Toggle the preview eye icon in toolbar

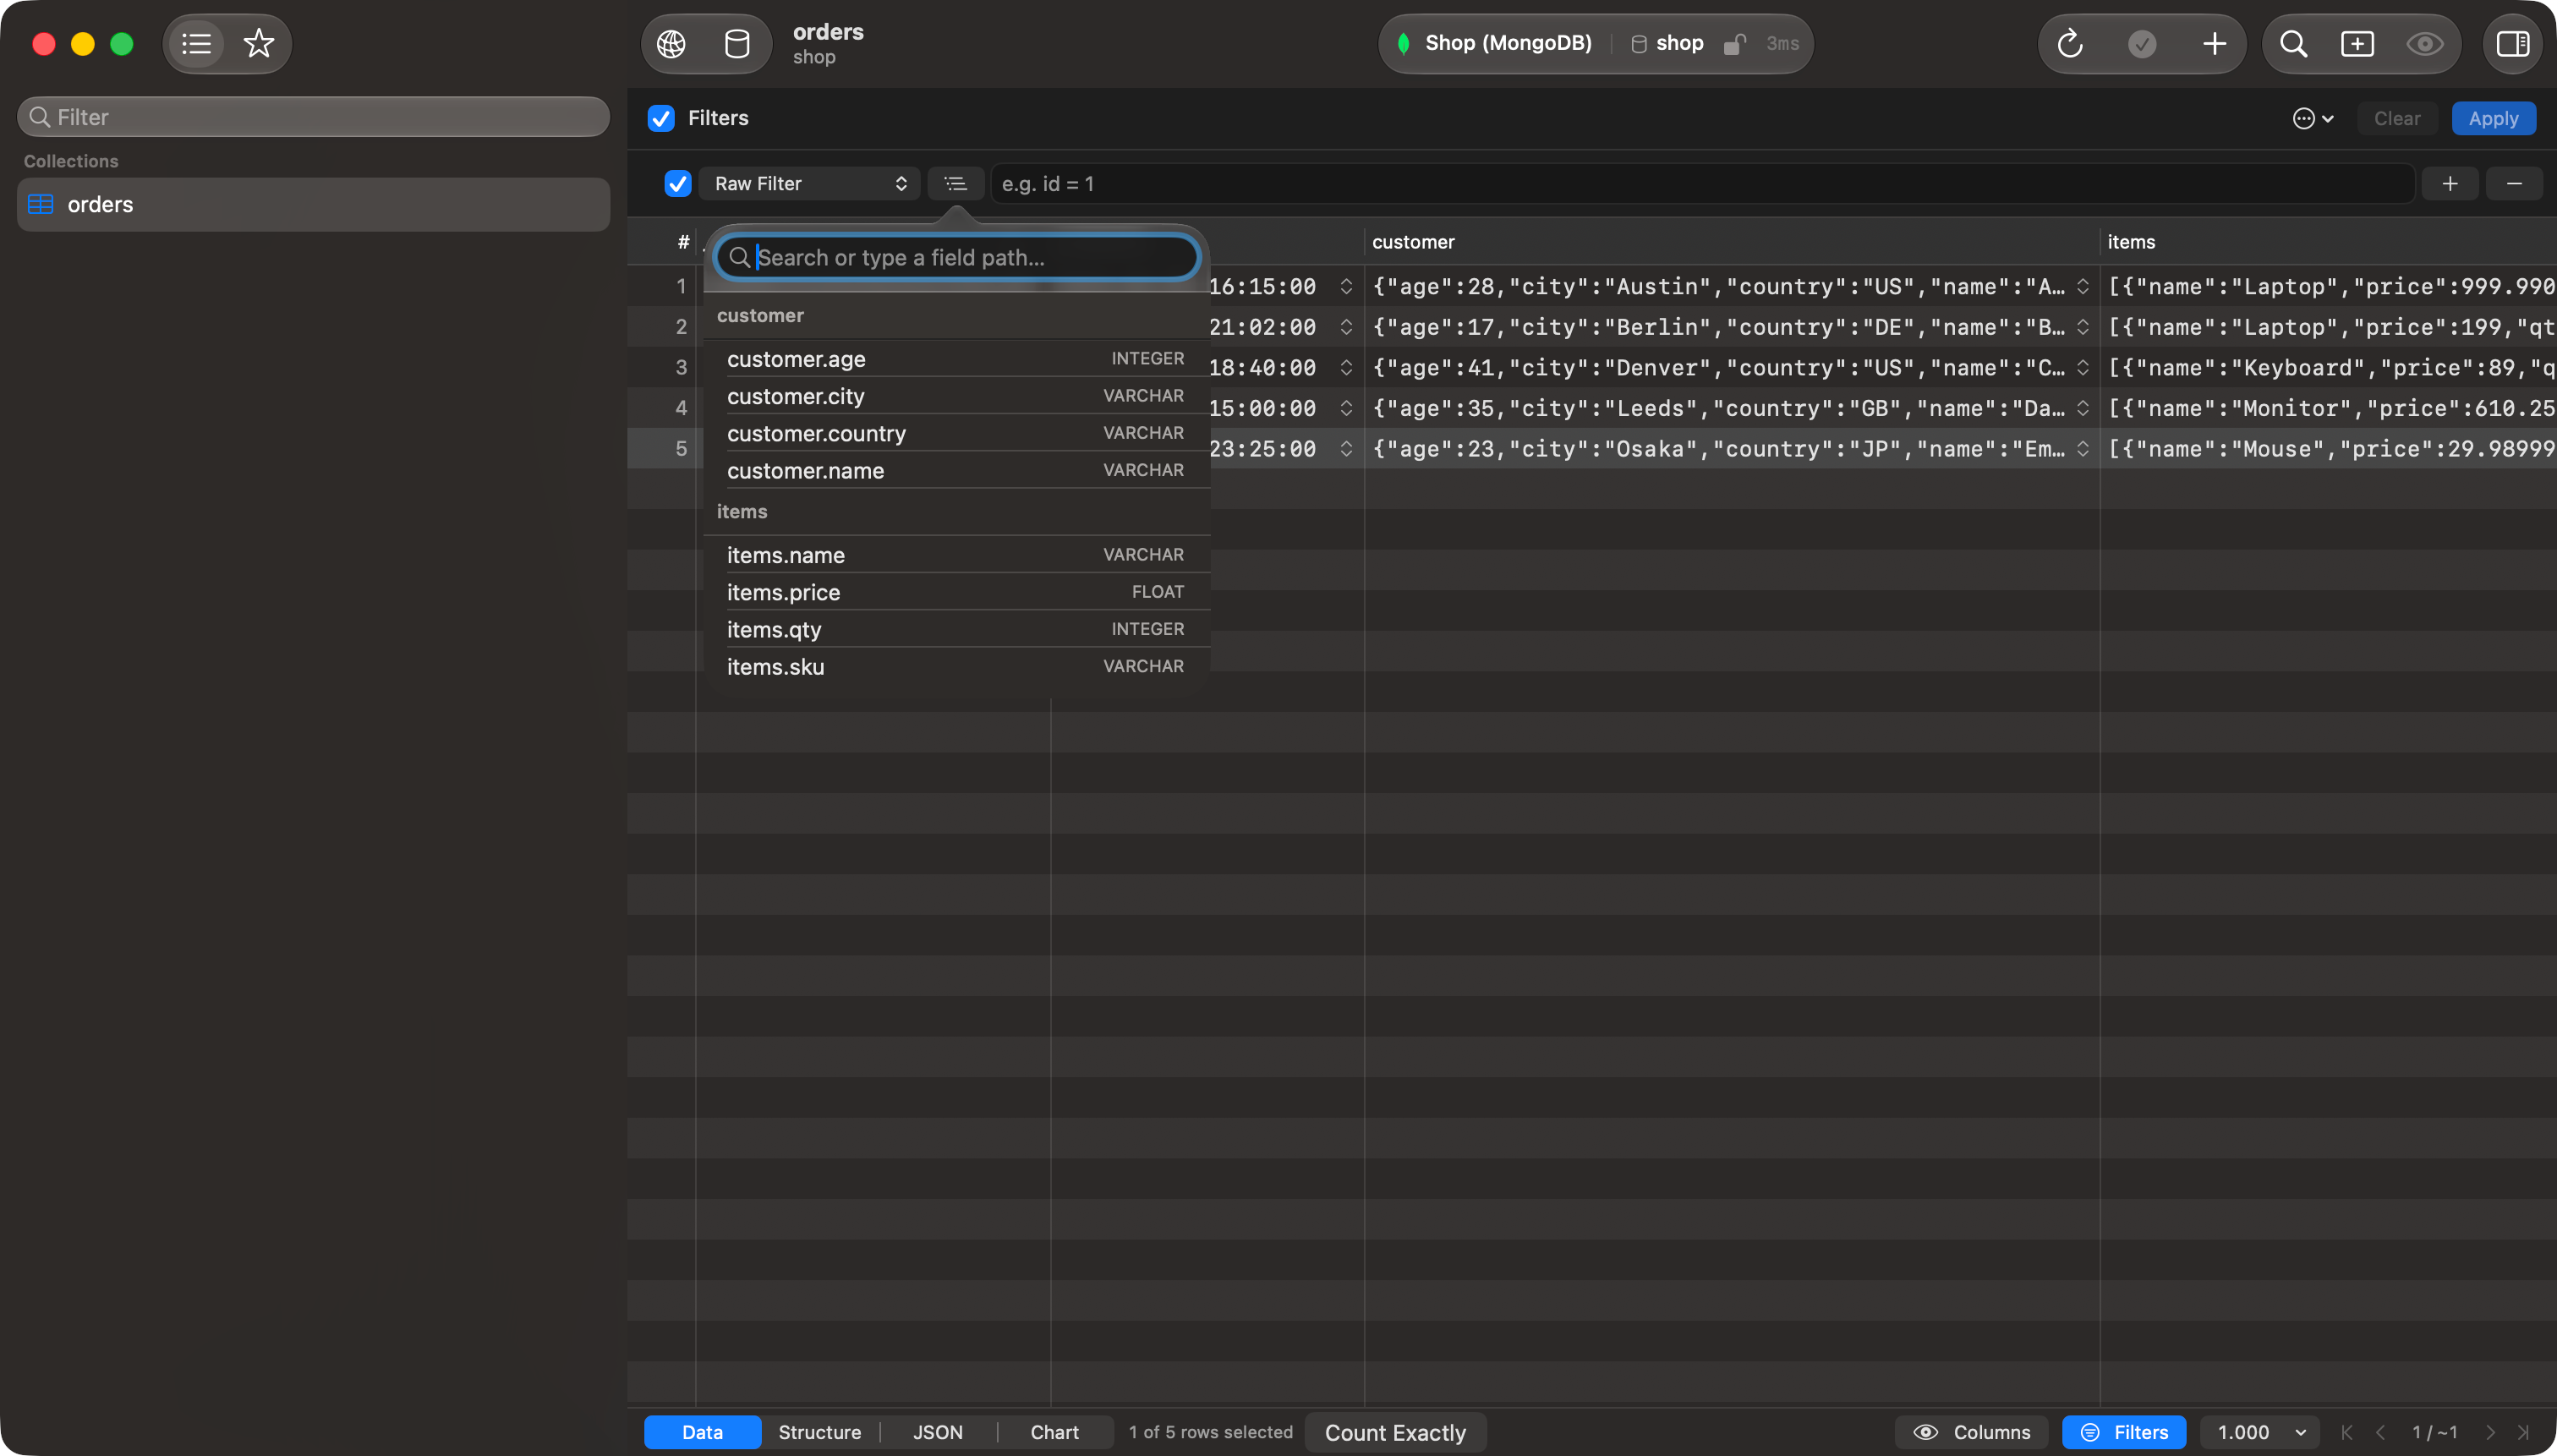coord(2425,44)
